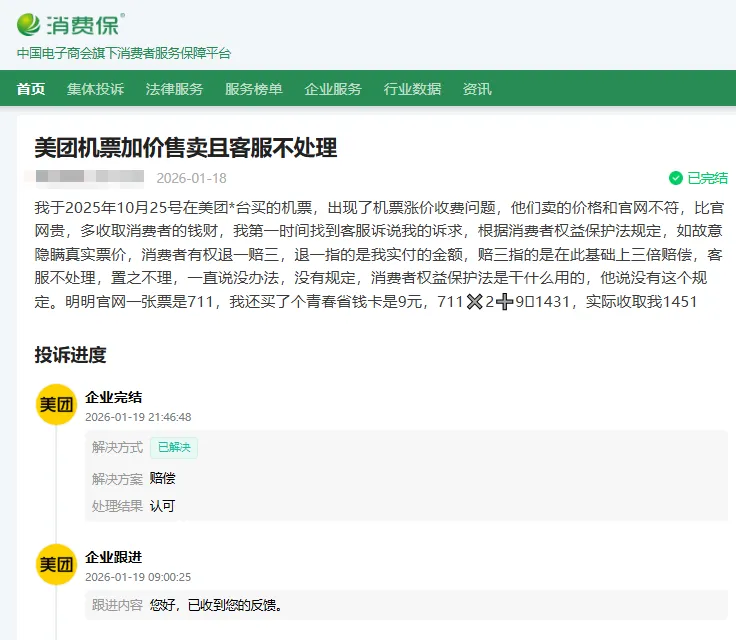Click the timestamp 2026-01-19 09:00:25
Screen dimensions: 736x640
pos(138,577)
